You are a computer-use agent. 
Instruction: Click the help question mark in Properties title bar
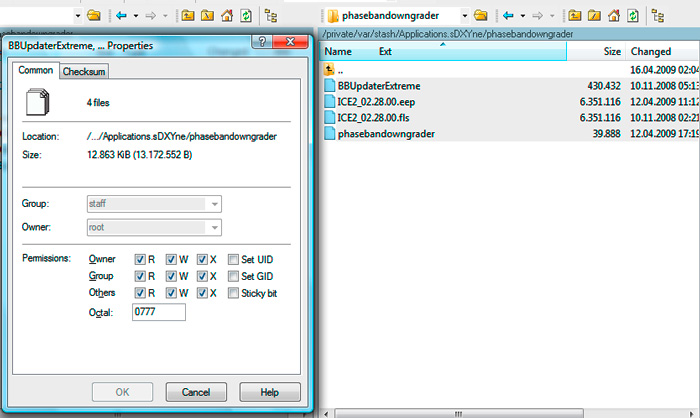(262, 42)
